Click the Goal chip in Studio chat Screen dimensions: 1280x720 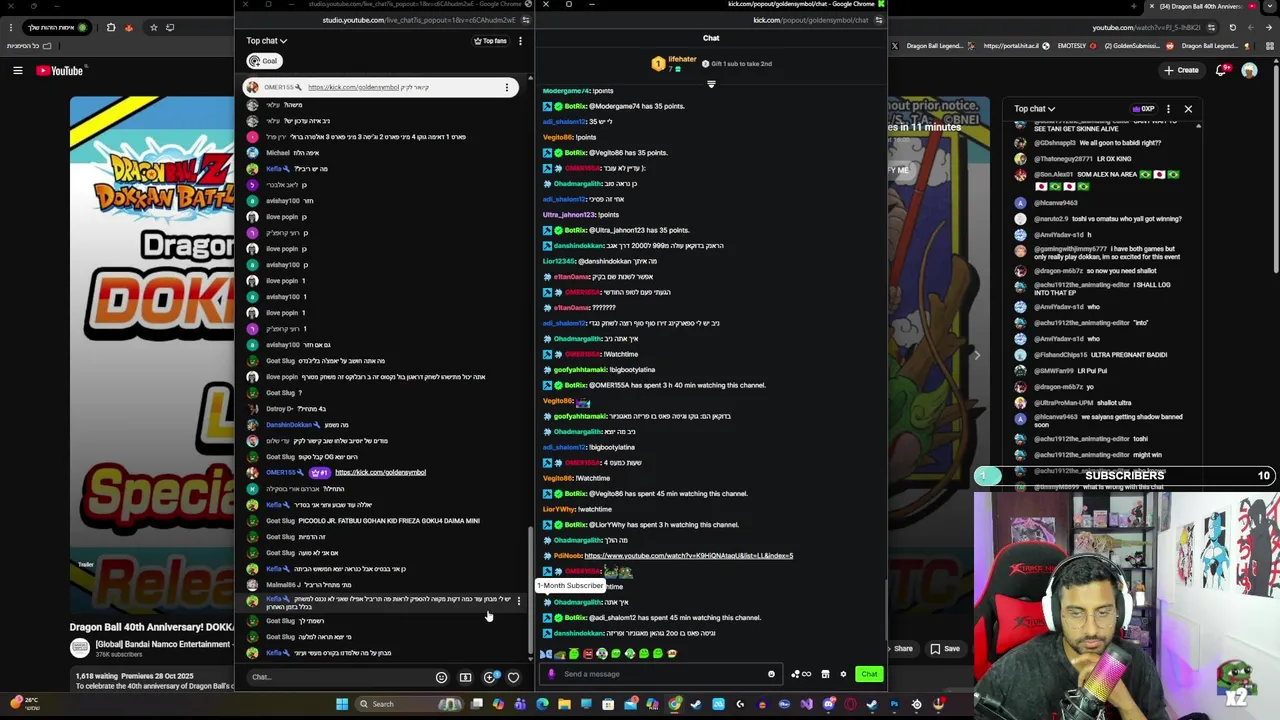tap(263, 61)
